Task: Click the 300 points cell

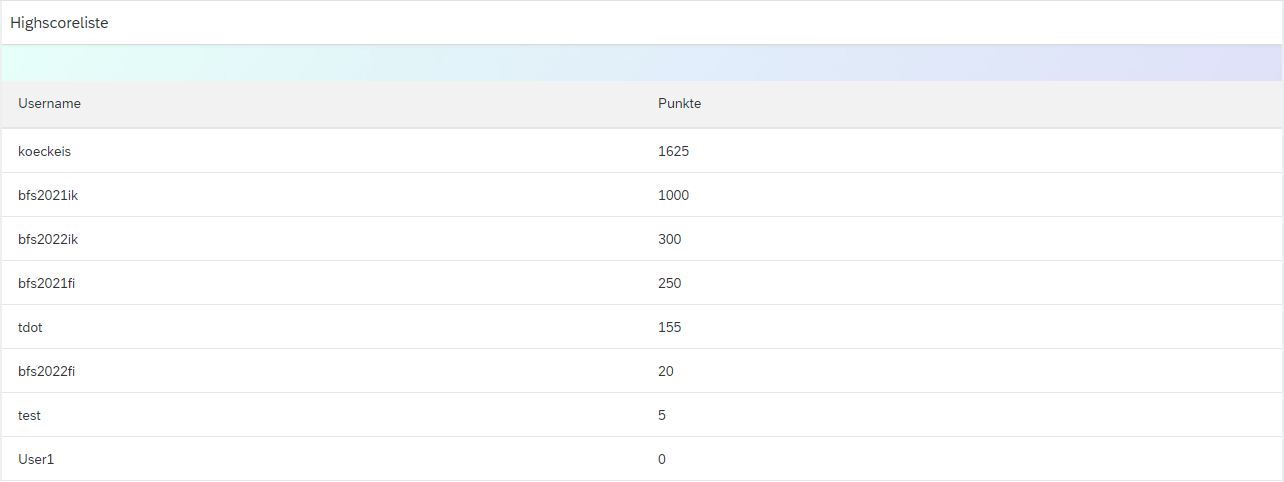Action: point(669,239)
